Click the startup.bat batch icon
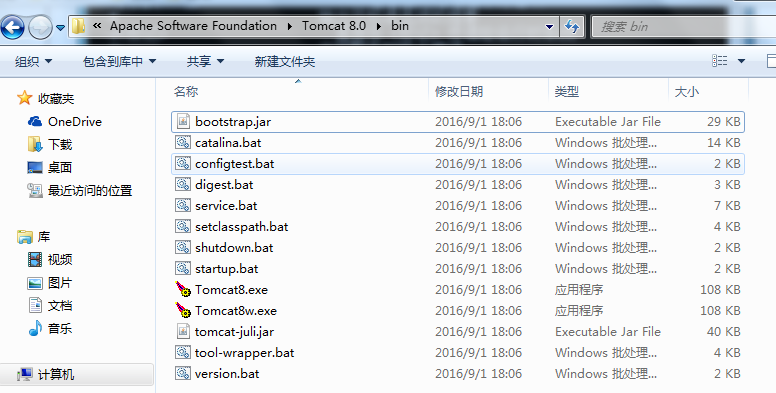776x393 pixels. (183, 268)
